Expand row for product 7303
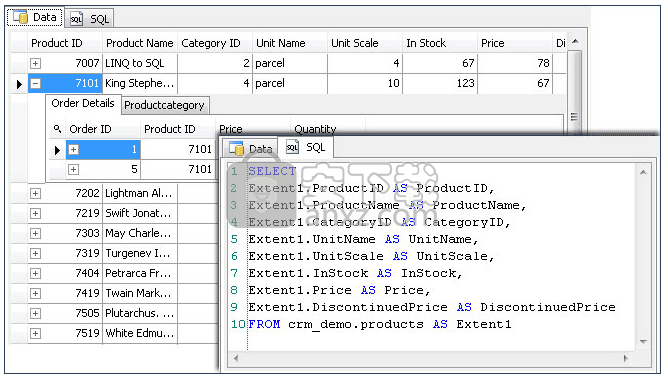Screen dimensions: 668x380 (35, 233)
